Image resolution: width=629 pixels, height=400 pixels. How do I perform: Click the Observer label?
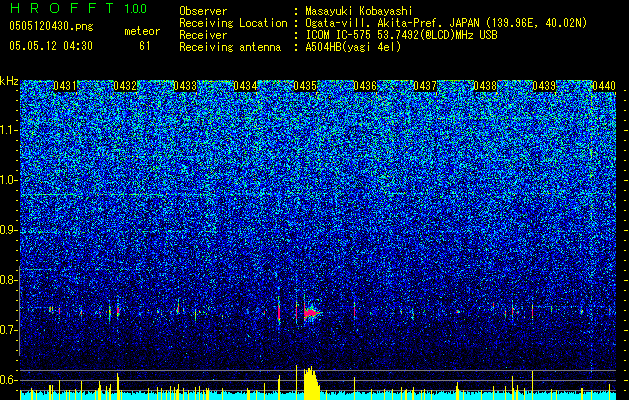[x=203, y=11]
